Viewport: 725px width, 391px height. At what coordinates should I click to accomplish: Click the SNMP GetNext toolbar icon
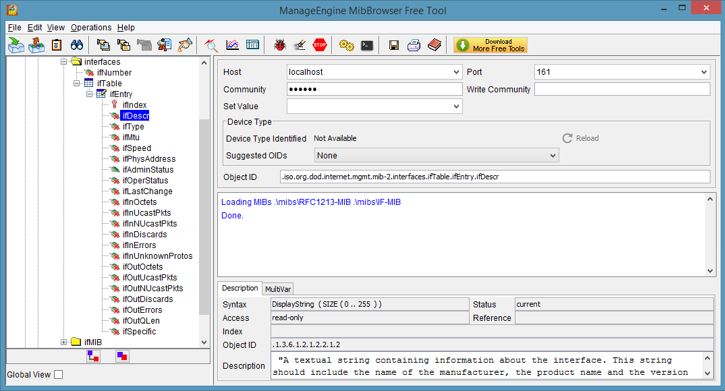tap(123, 45)
